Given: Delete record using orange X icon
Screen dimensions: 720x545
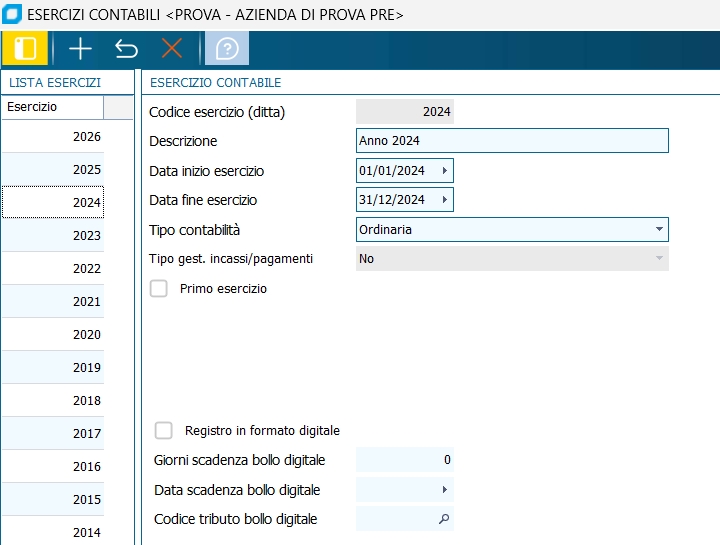Looking at the screenshot, I should 172,48.
